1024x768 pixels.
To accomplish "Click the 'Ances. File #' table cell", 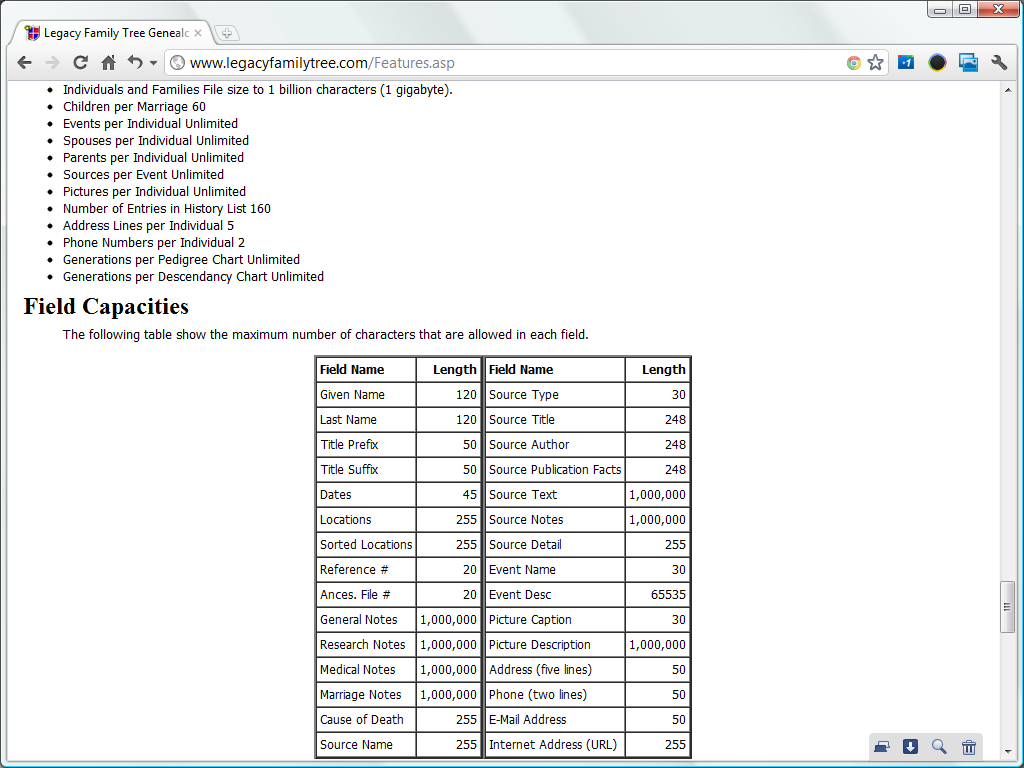I will click(366, 594).
